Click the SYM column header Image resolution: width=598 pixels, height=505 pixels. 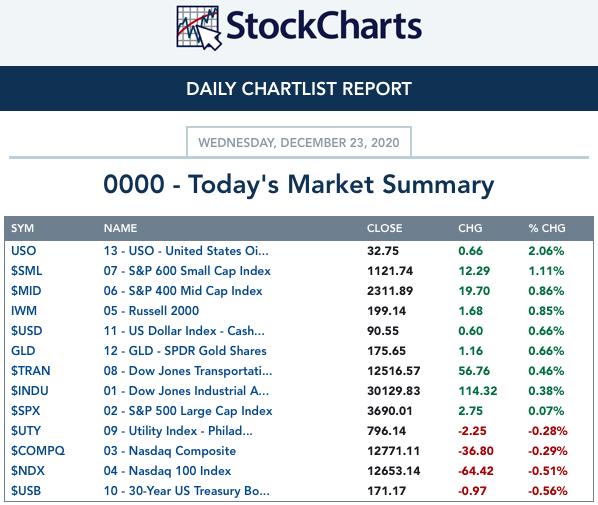tap(23, 228)
